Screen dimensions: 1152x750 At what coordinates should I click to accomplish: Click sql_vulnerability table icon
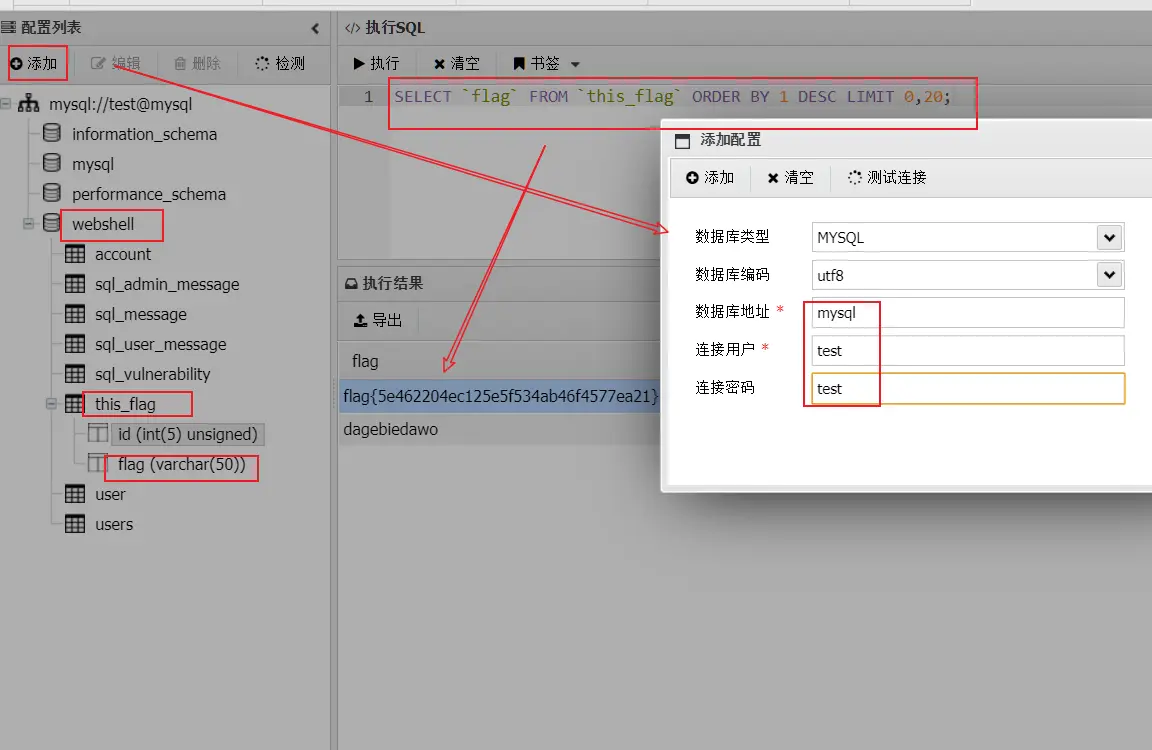pos(75,374)
